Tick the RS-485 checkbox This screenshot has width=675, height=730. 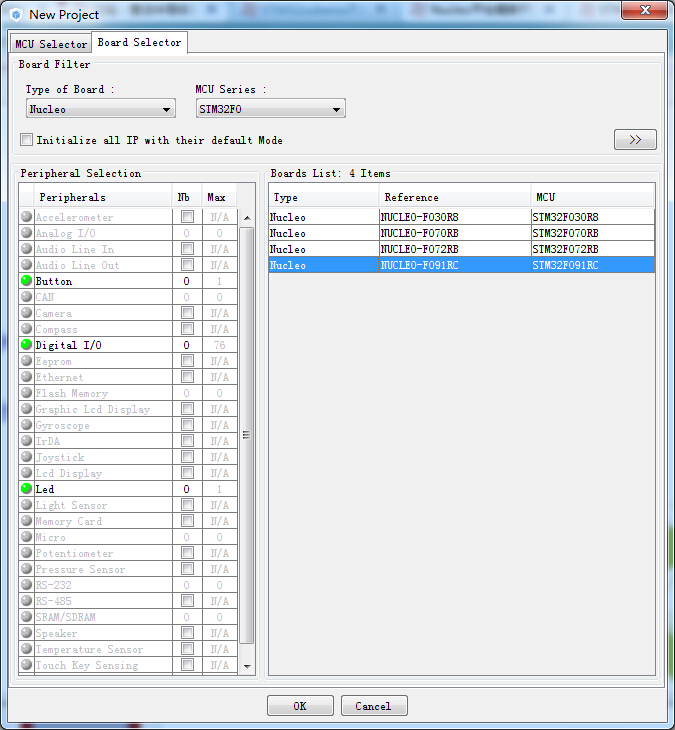click(187, 601)
